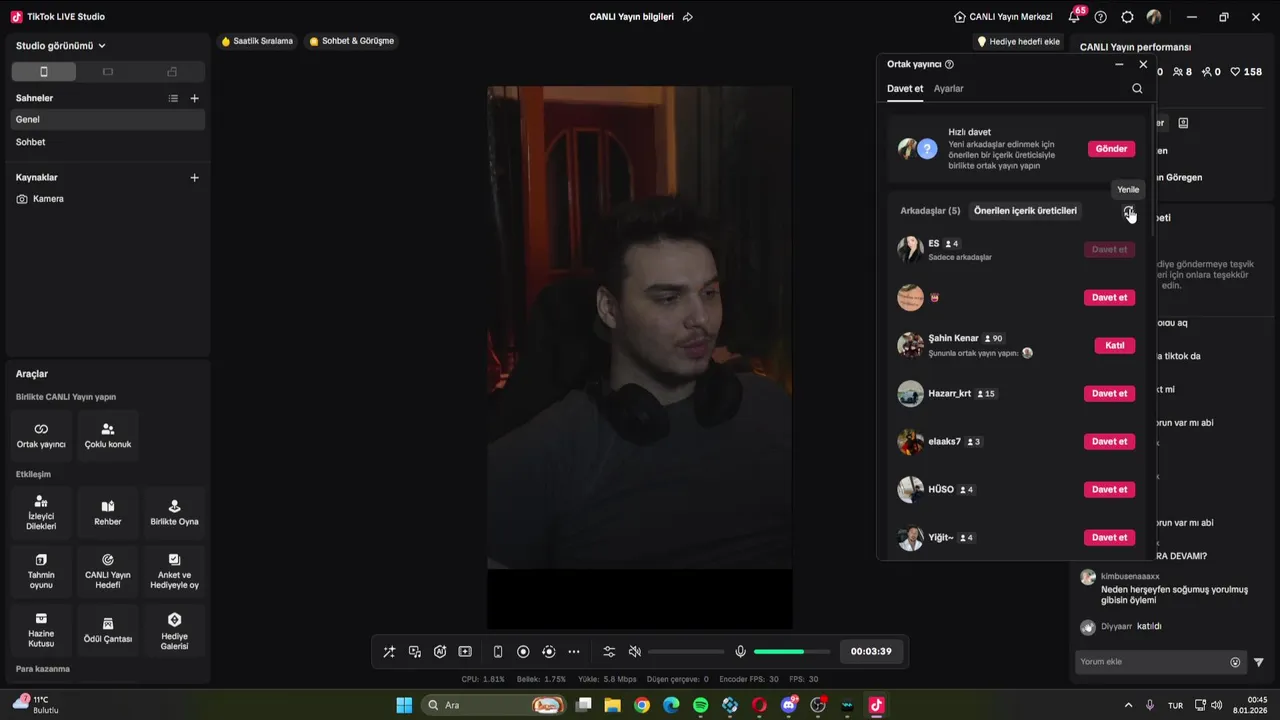Open Spotify from the taskbar
The width and height of the screenshot is (1280, 720).
pos(701,705)
